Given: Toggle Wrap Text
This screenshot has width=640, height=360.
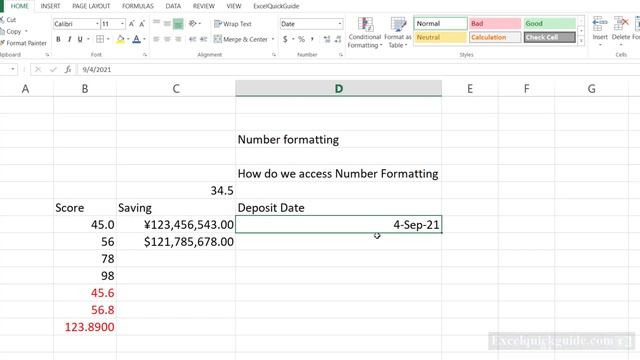Looking at the screenshot, I should tap(233, 24).
